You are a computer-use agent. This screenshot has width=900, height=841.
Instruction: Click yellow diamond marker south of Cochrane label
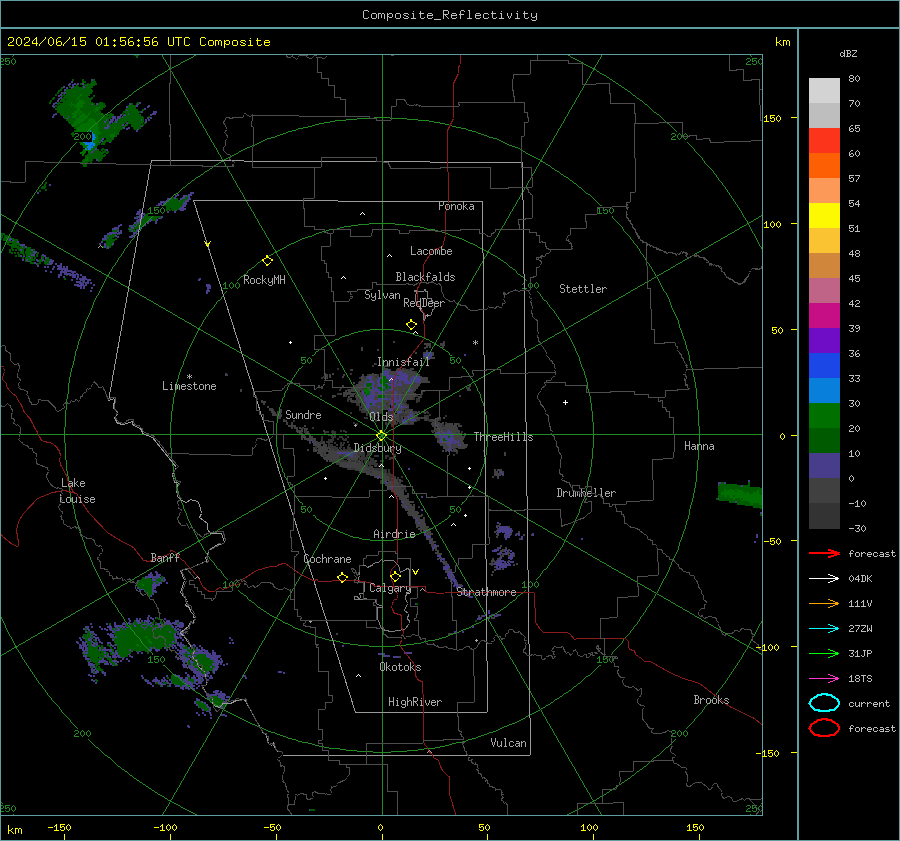pos(342,578)
